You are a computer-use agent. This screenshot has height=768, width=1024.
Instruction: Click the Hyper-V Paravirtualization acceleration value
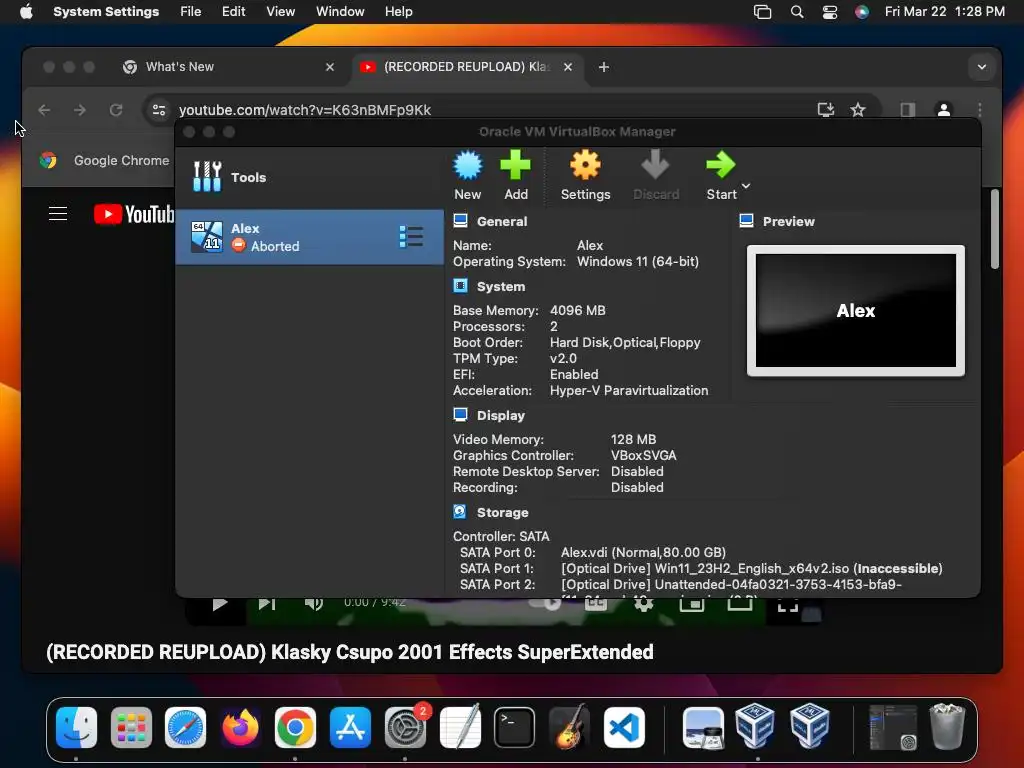[628, 391]
